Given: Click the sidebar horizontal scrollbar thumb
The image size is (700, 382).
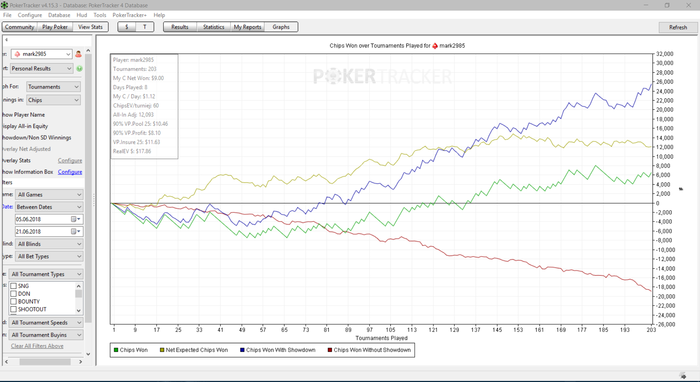Looking at the screenshot, I should click(45, 361).
